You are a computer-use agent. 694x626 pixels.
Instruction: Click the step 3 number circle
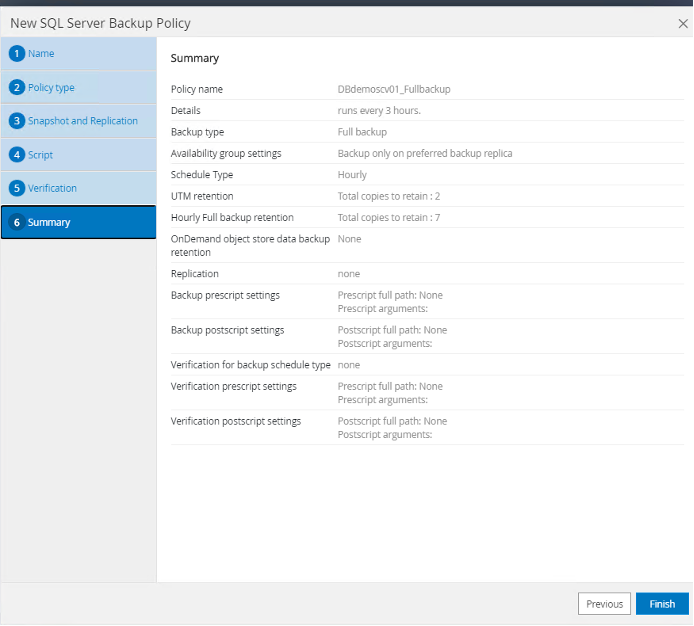pyautogui.click(x=17, y=121)
